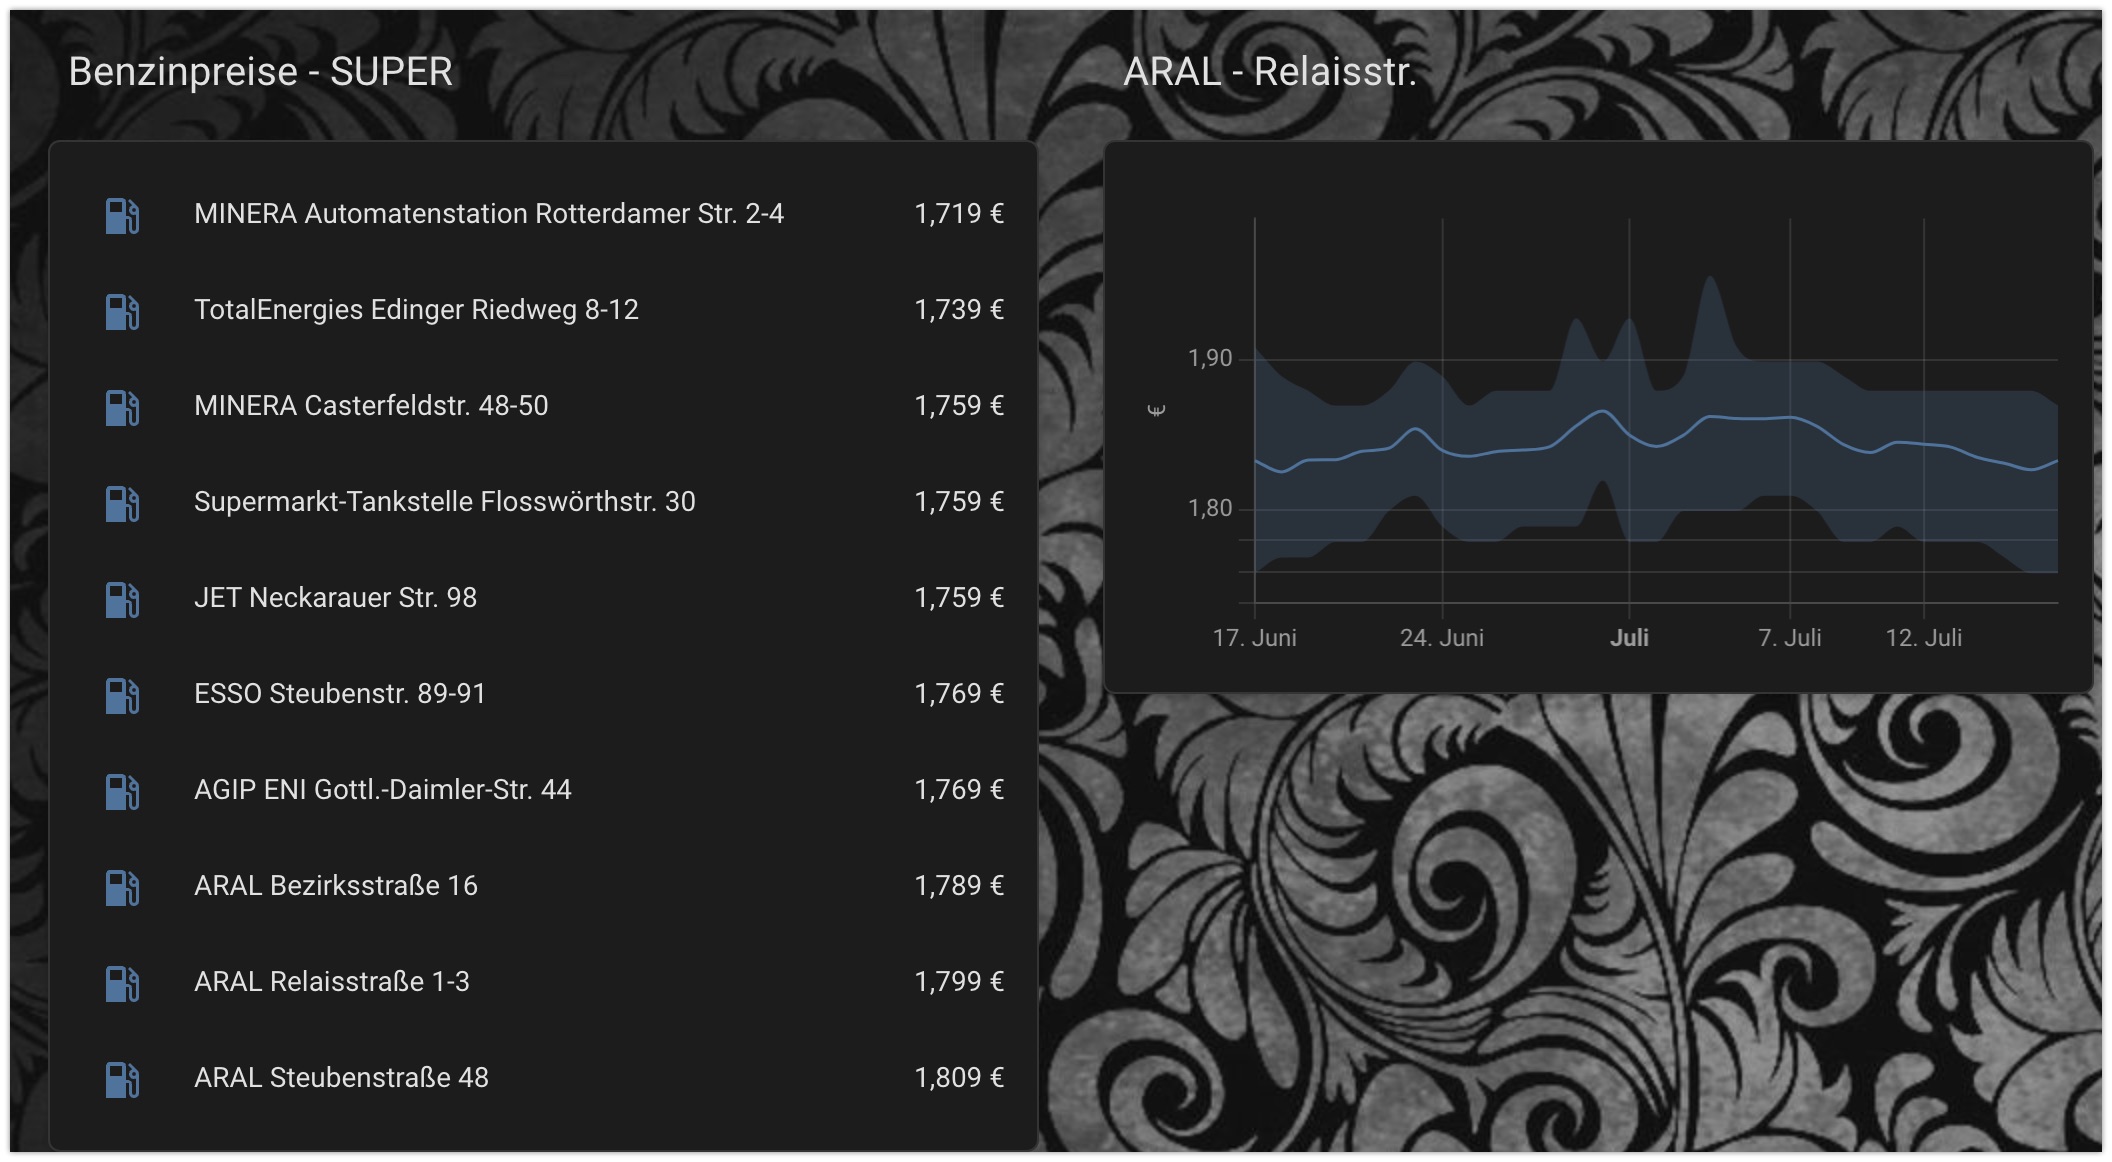Viewport: 2112px width, 1162px height.
Task: Click the bold Juli axis label
Action: [x=1629, y=638]
